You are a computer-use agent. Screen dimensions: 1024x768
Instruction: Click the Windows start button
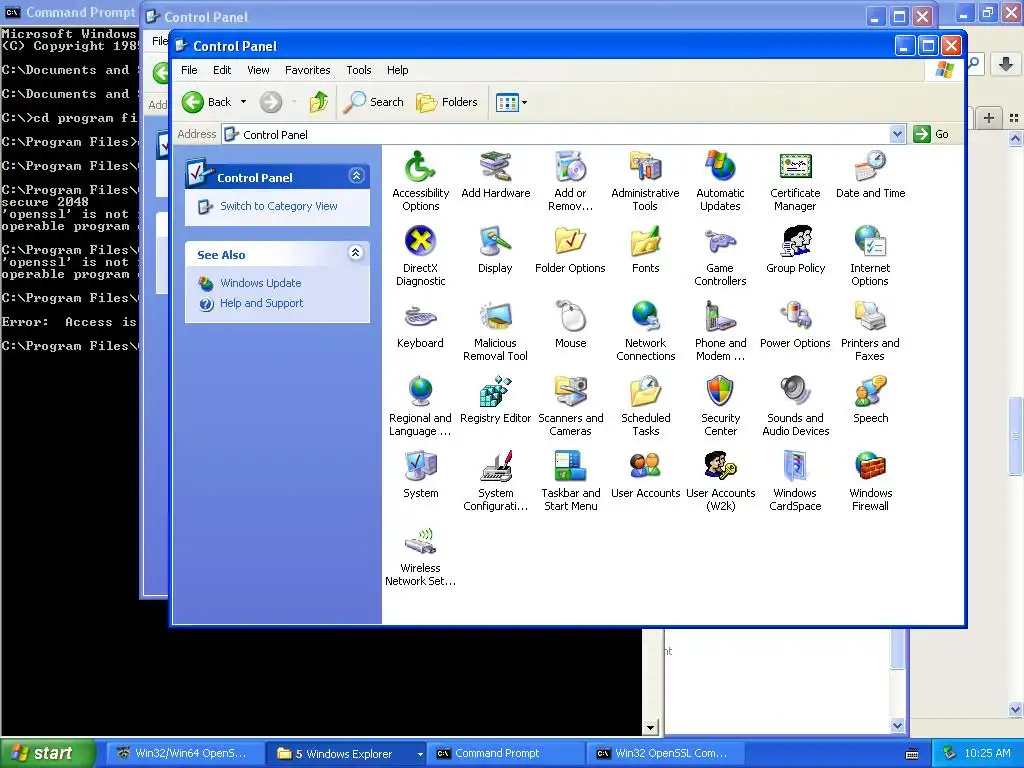click(x=46, y=754)
